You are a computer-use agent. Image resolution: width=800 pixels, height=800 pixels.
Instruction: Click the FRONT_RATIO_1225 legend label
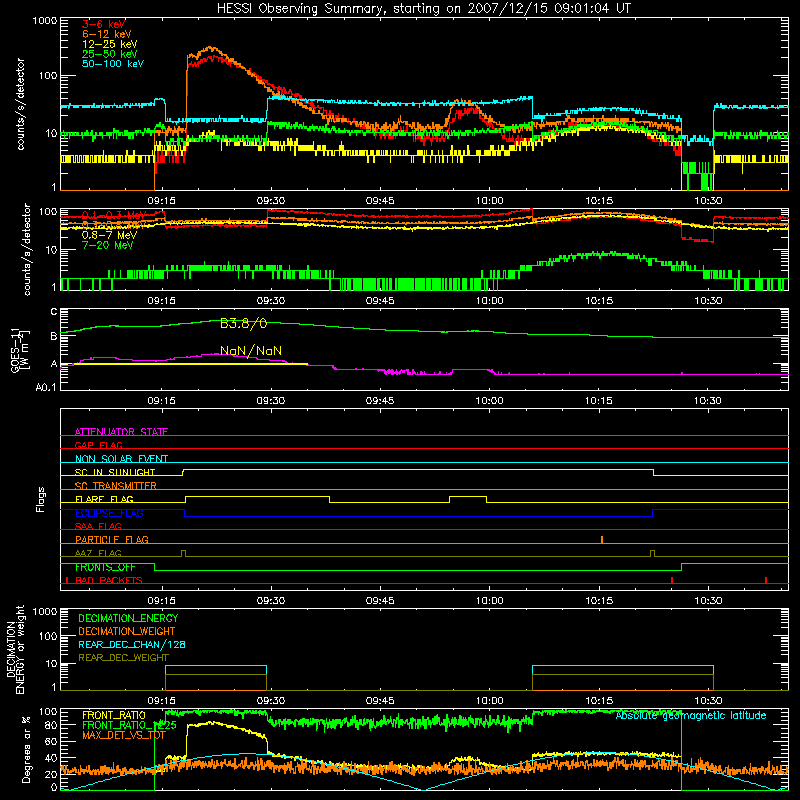(x=129, y=725)
